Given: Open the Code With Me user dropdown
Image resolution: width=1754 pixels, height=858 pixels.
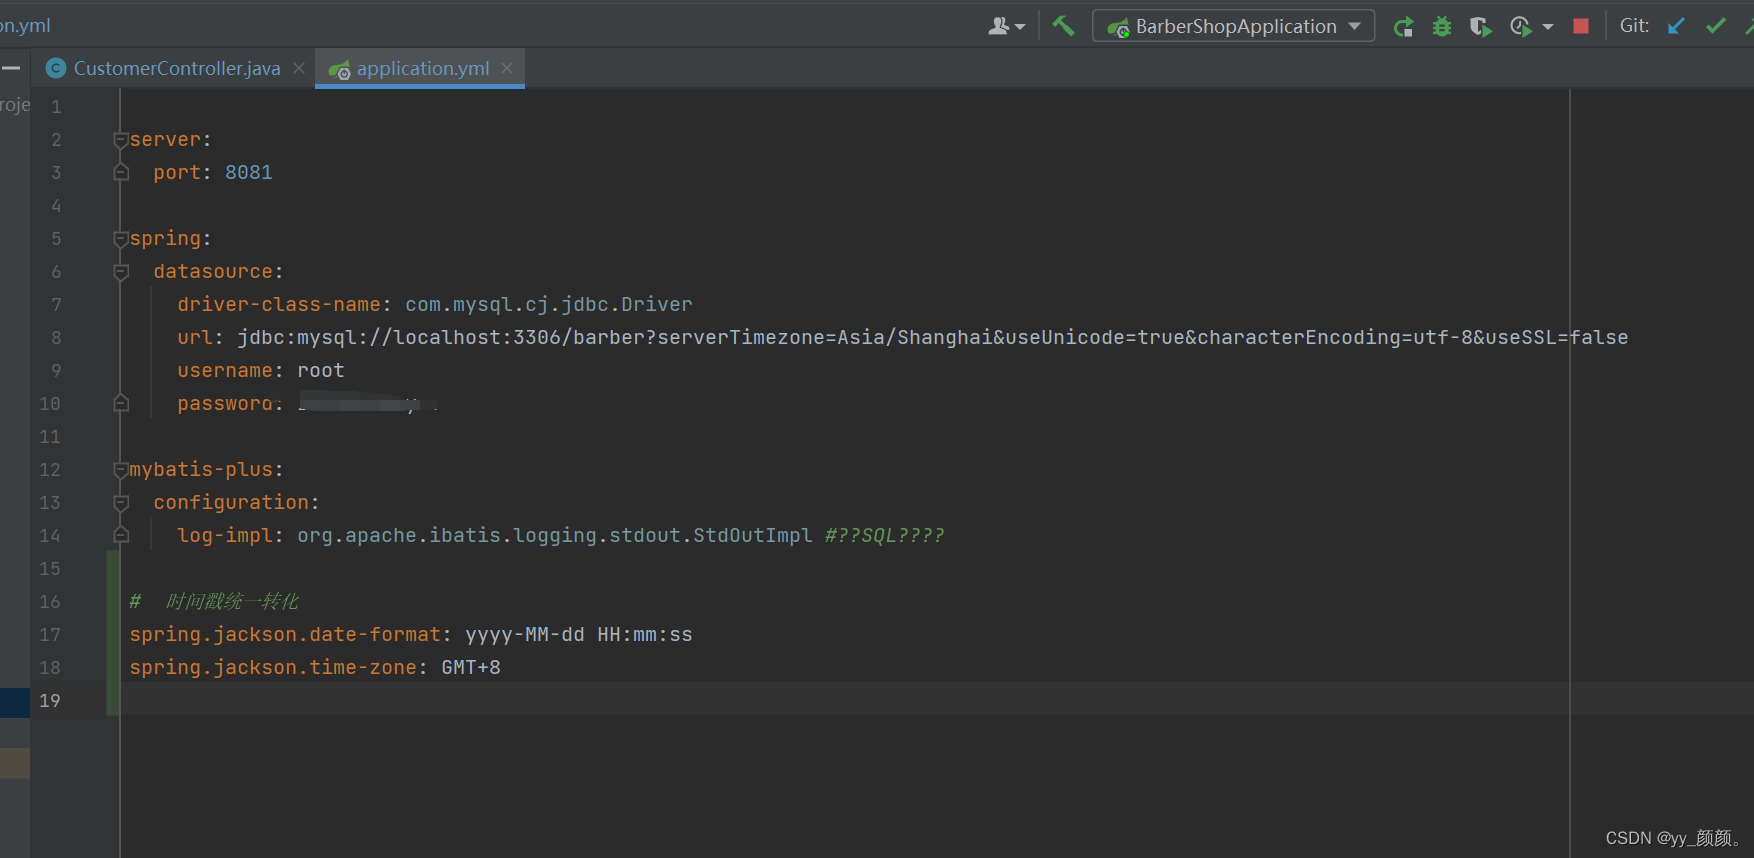Looking at the screenshot, I should tap(1006, 26).
